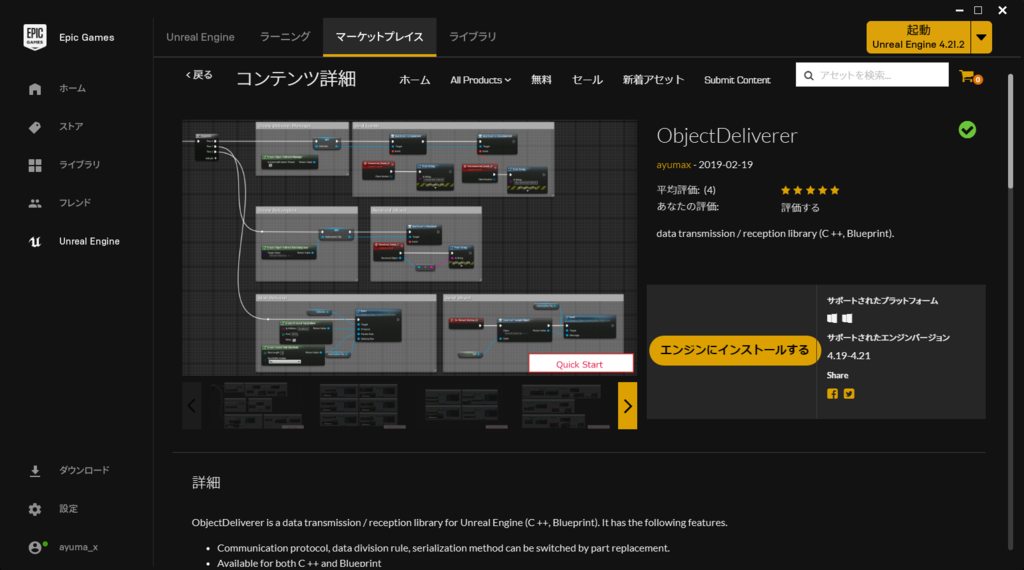Switch to the Unreal Engine top tab
The height and width of the screenshot is (570, 1024).
coord(200,37)
